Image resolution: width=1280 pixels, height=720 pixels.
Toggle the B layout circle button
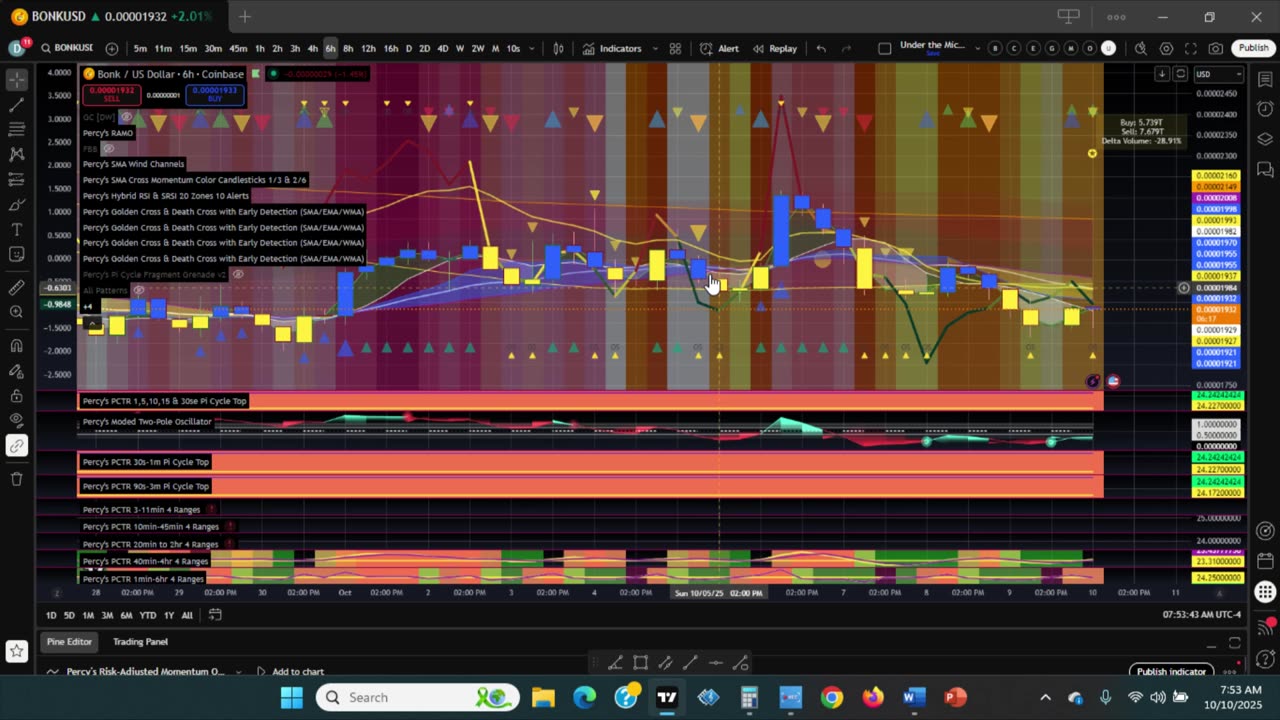tap(995, 48)
